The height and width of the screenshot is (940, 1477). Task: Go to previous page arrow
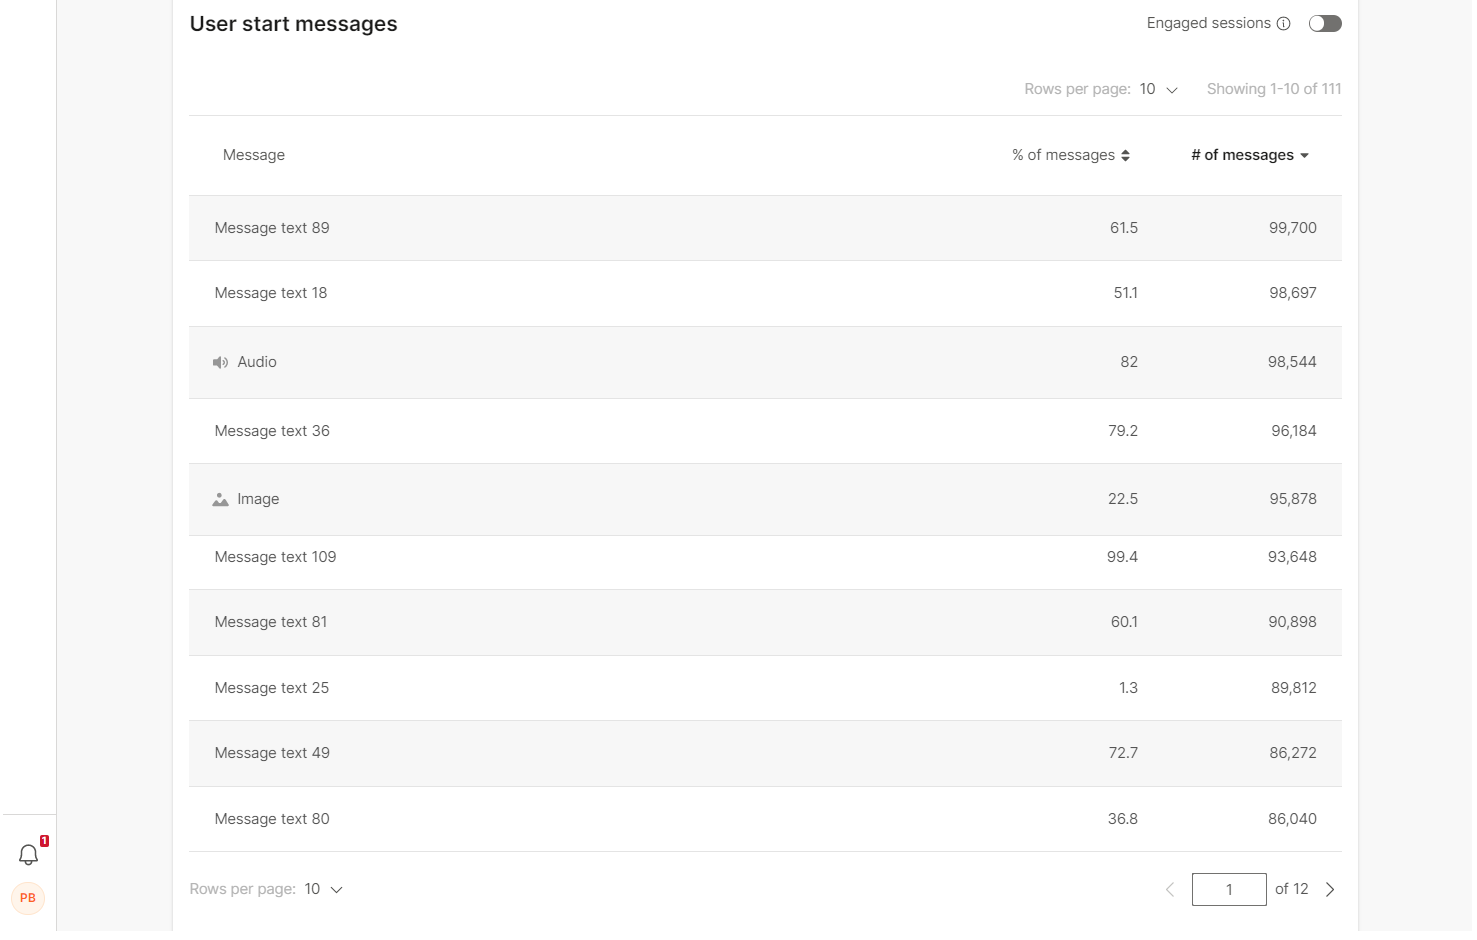(x=1170, y=890)
